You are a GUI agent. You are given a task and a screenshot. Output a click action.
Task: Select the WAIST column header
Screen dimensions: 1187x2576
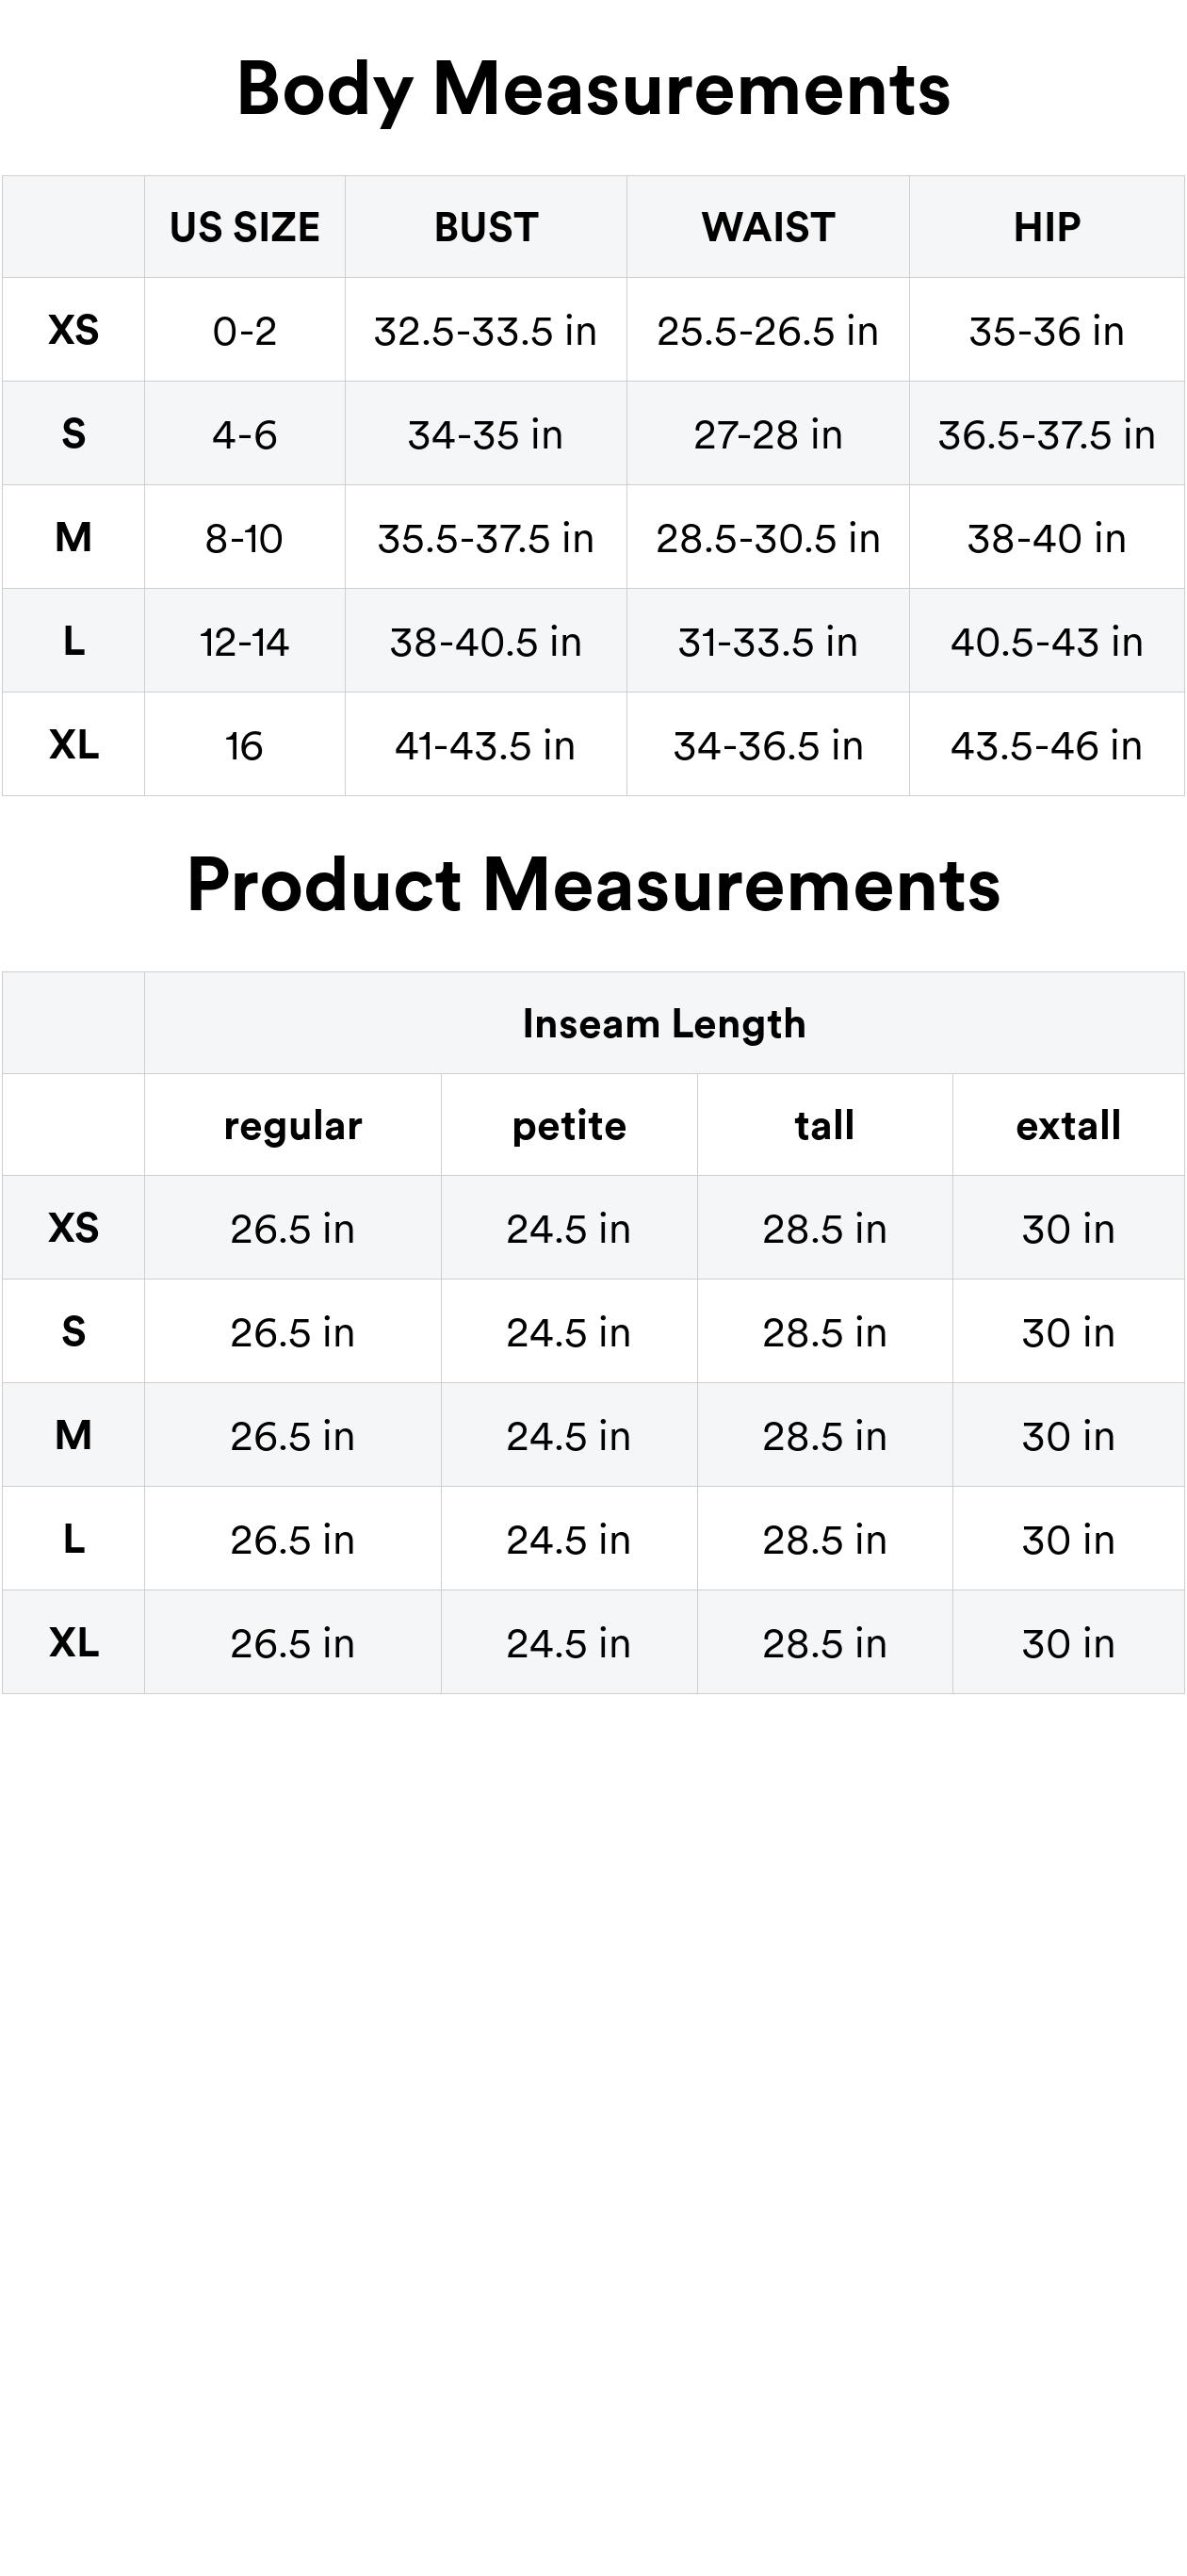(x=768, y=227)
